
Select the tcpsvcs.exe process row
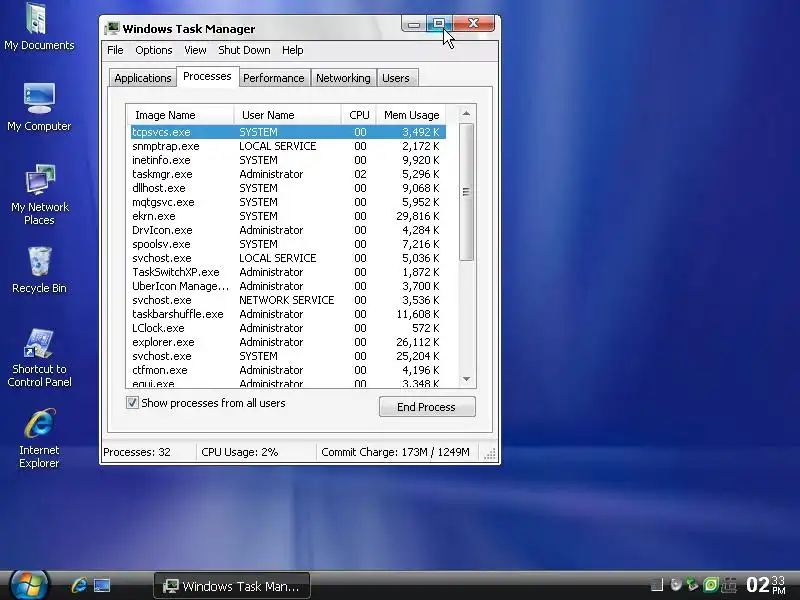(x=288, y=132)
